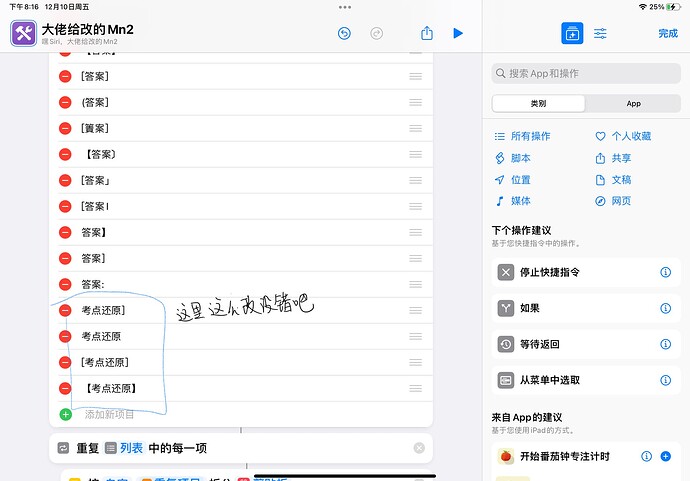Tap the redo arrow in the top toolbar

377,33
